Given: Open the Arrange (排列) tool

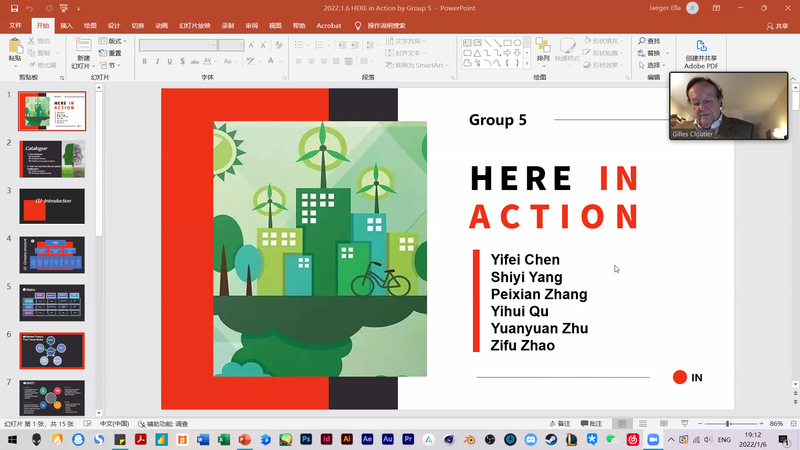Looking at the screenshot, I should (543, 46).
